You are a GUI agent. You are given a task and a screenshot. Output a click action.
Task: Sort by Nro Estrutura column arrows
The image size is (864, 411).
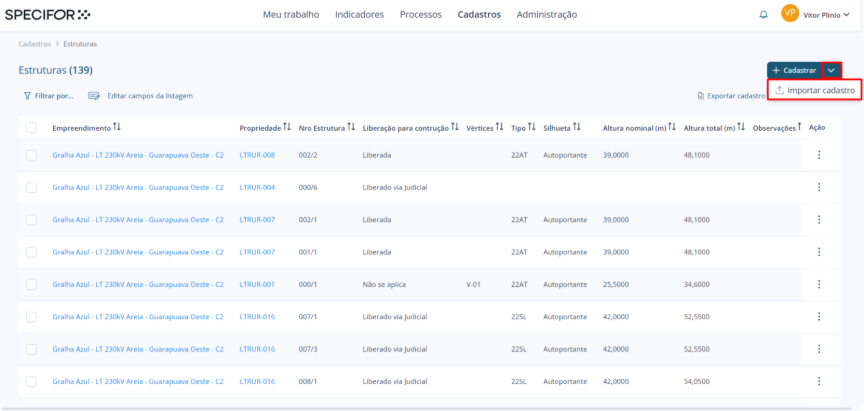[x=352, y=127]
